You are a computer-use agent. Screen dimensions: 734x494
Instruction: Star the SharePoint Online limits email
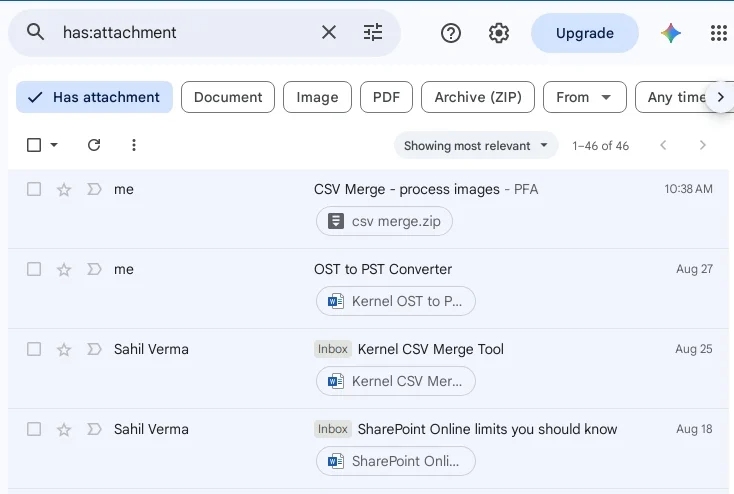pos(64,430)
